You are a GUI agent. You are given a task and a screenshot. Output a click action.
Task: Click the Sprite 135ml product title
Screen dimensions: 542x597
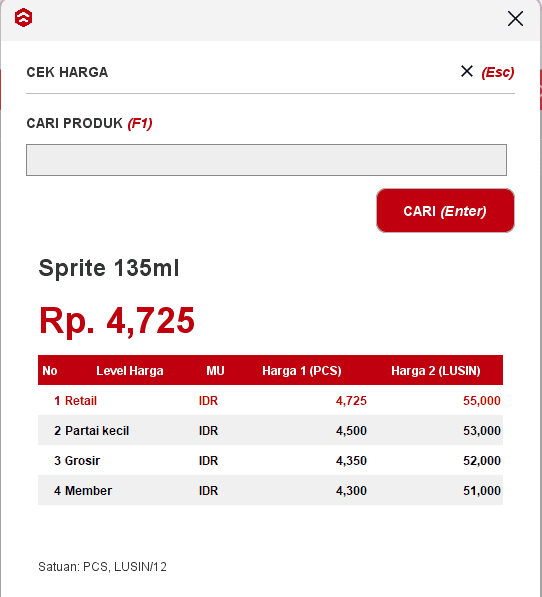[108, 268]
